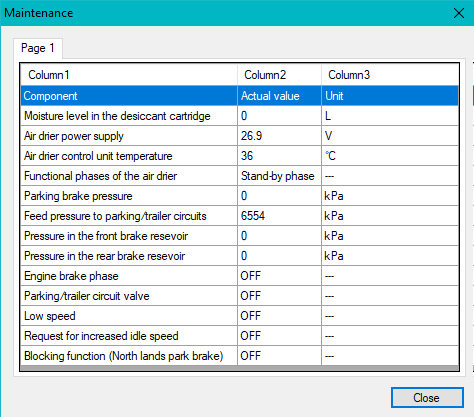474x417 pixels.
Task: Select the Air drier power supply row
Action: [x=240, y=136]
